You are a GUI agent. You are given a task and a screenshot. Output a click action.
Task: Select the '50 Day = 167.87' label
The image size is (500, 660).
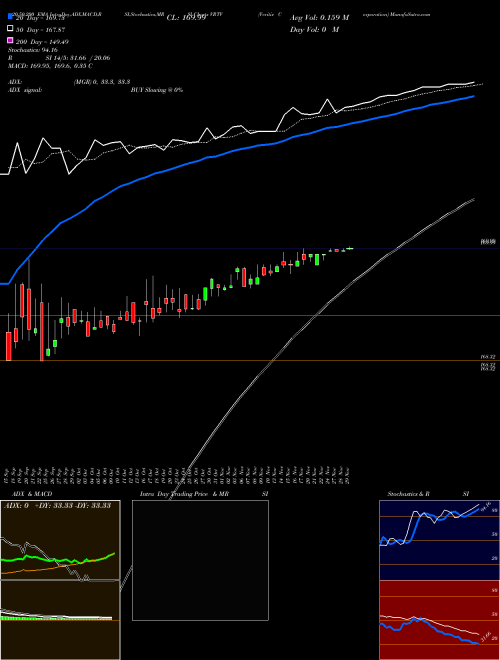click(40, 30)
